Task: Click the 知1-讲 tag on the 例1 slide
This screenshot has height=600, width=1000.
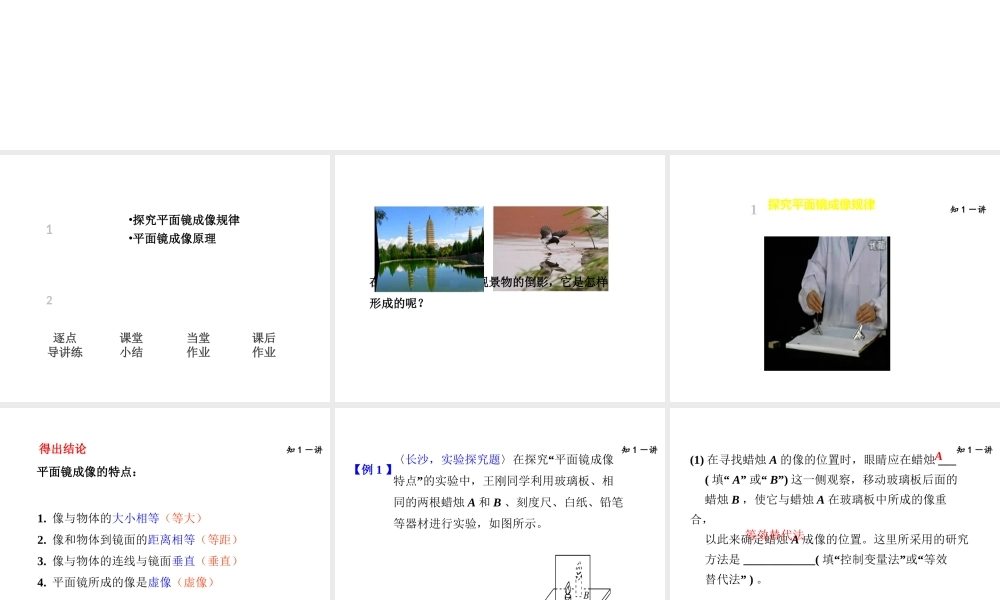Action: 640,450
